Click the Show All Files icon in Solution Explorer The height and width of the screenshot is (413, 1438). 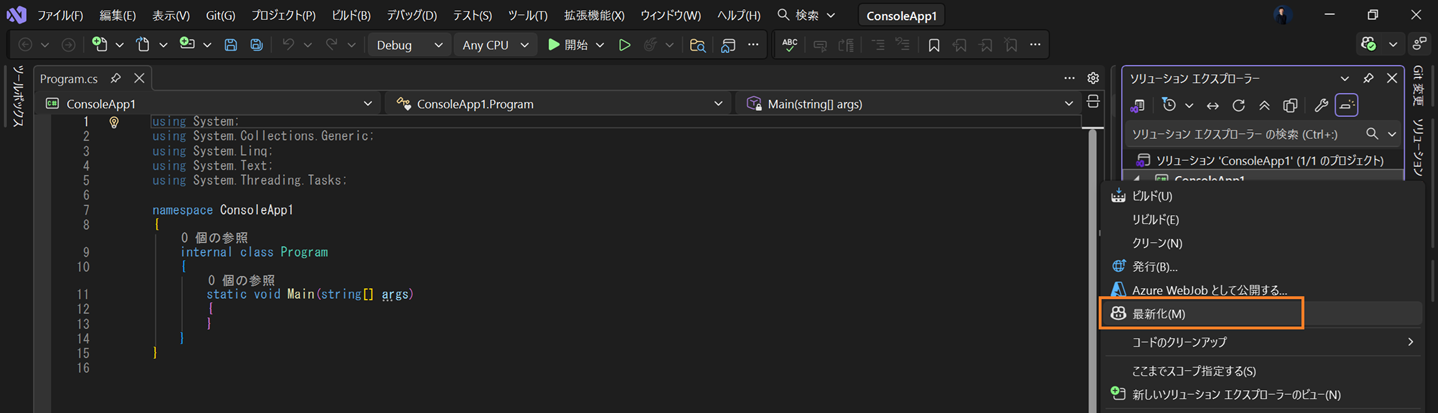pyautogui.click(x=1290, y=105)
